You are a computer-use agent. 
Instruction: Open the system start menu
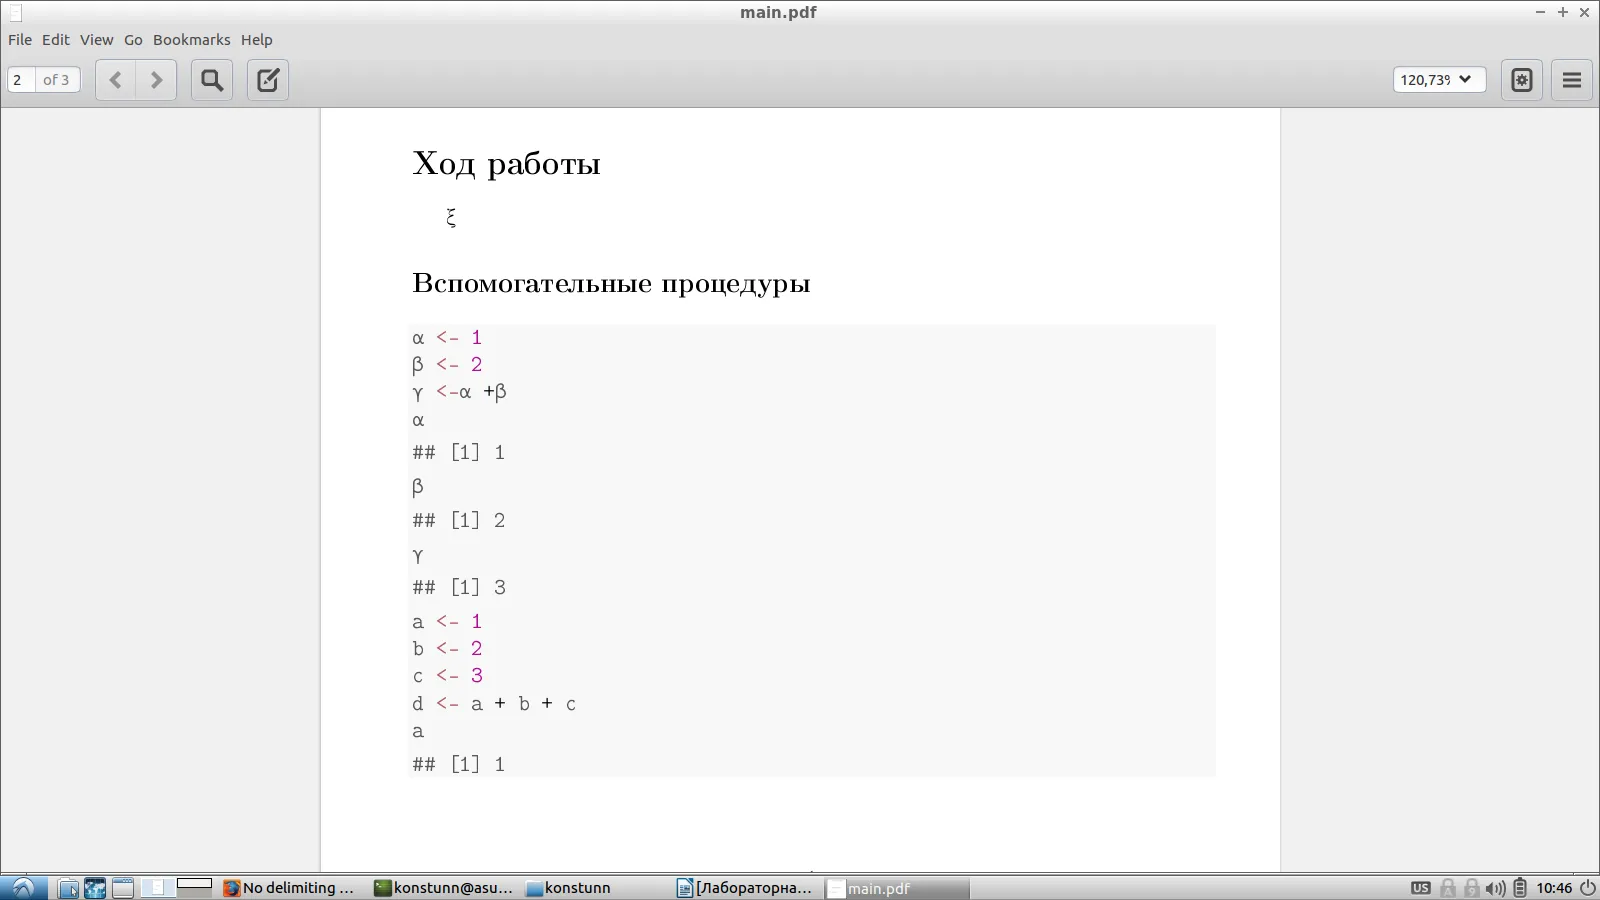23,888
